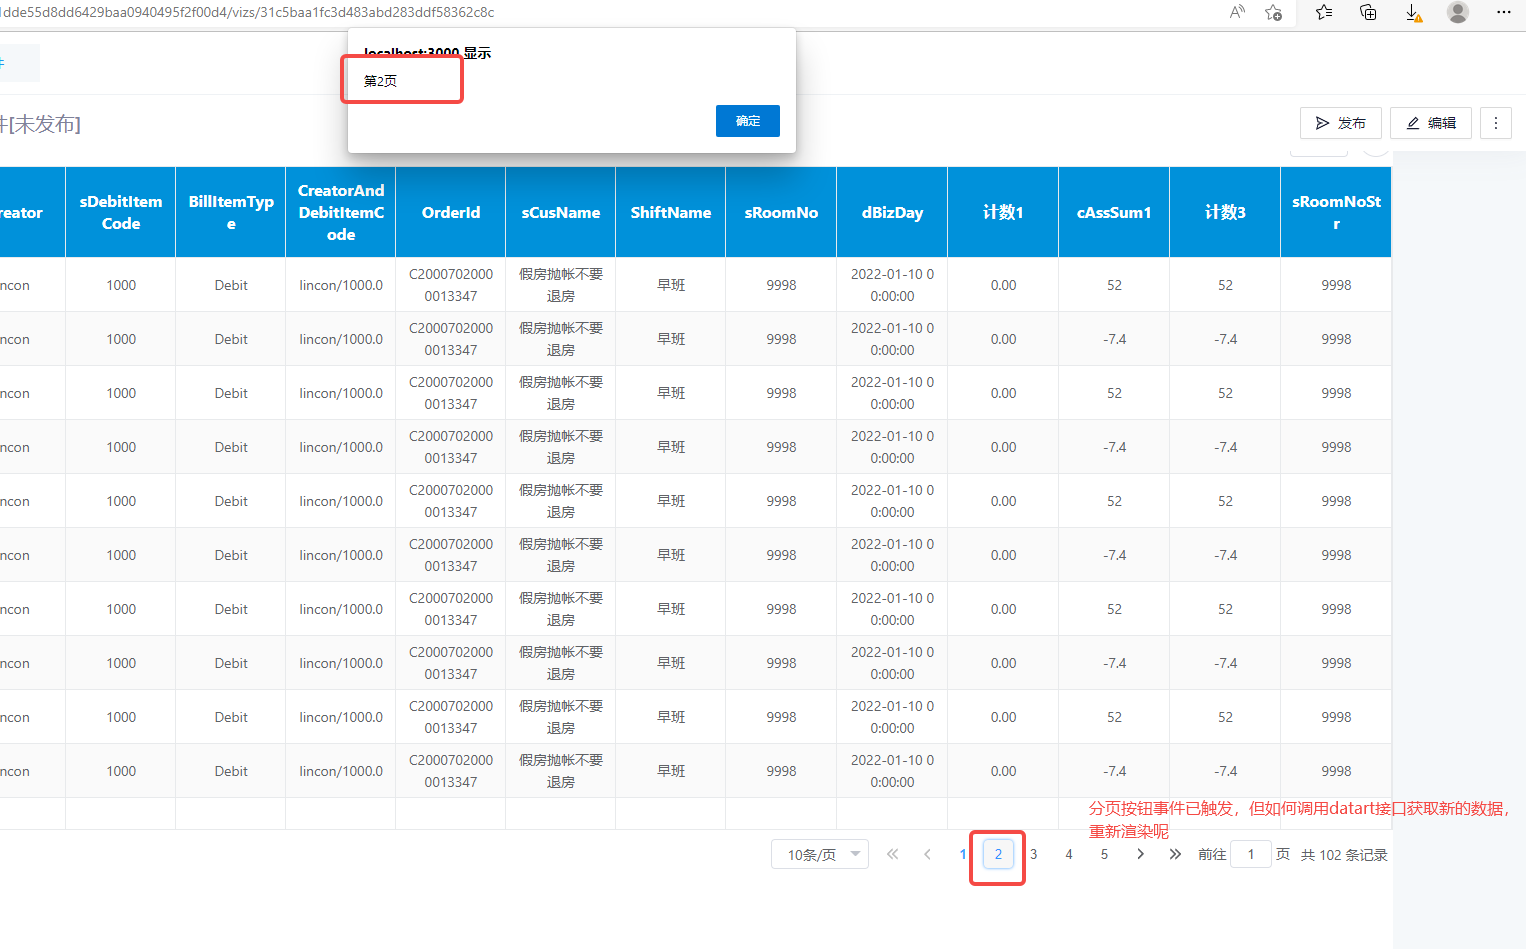Open the 10条/页 page size dropdown
The height and width of the screenshot is (949, 1526).
(x=820, y=854)
